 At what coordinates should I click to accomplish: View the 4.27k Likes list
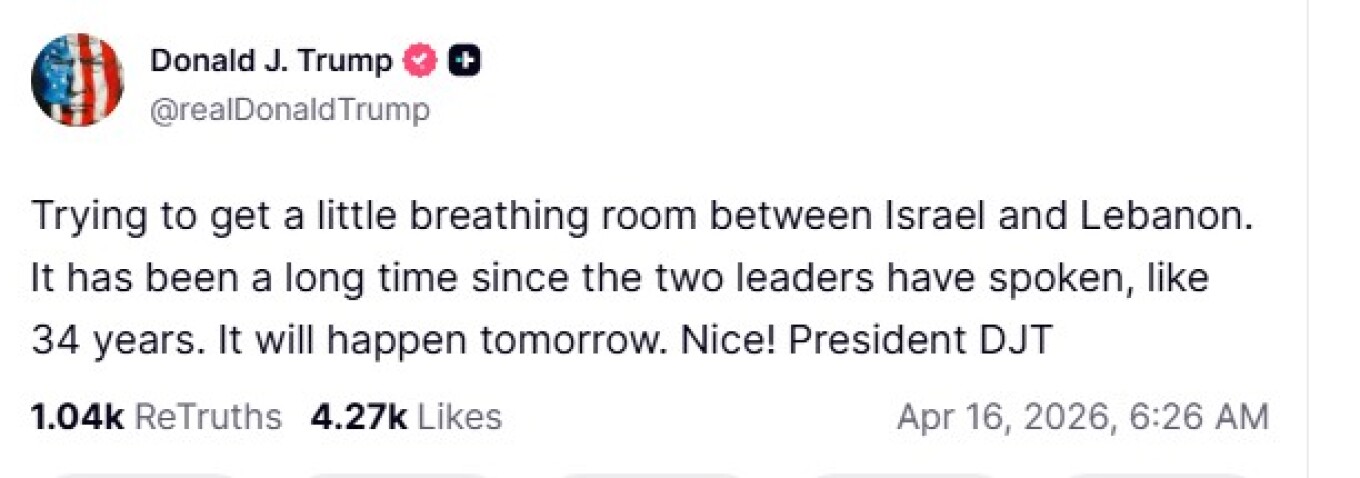pyautogui.click(x=406, y=416)
